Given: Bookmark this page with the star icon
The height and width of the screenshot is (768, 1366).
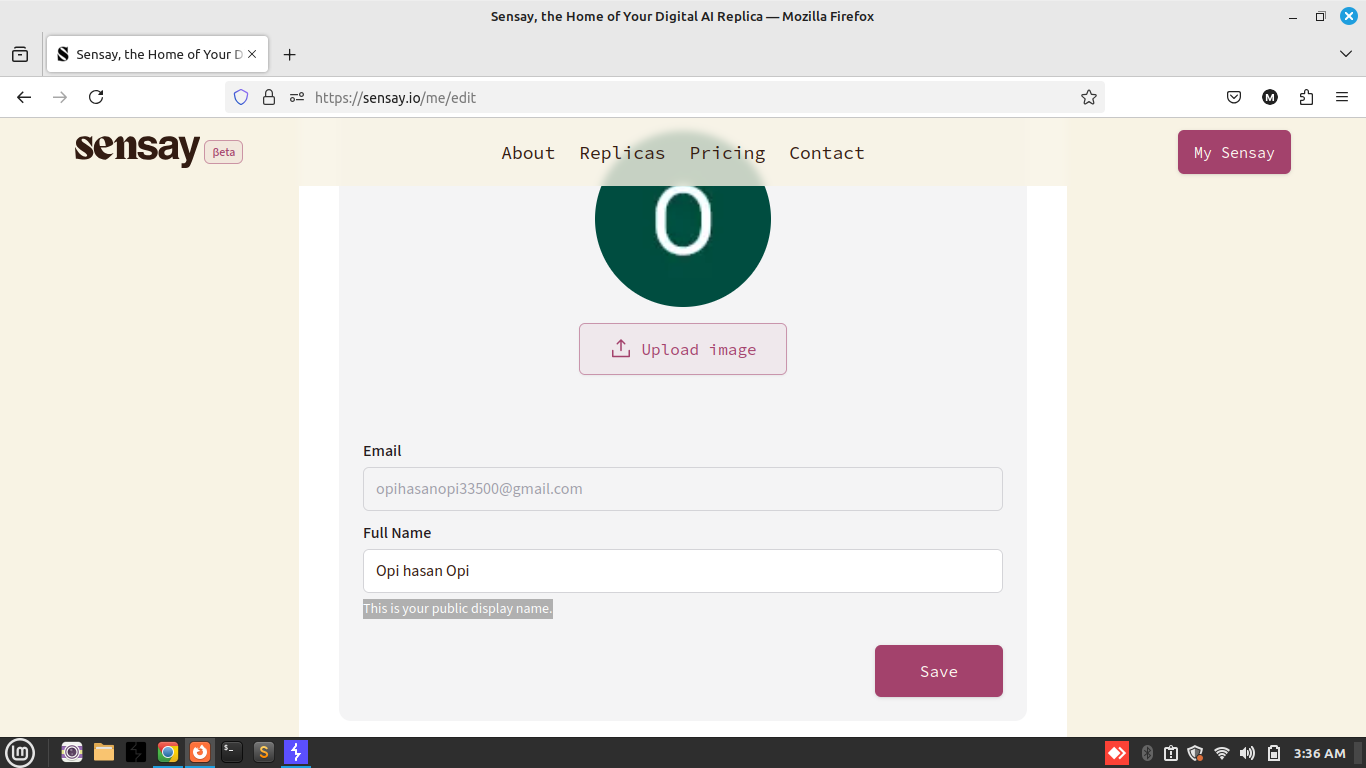Looking at the screenshot, I should pyautogui.click(x=1089, y=97).
